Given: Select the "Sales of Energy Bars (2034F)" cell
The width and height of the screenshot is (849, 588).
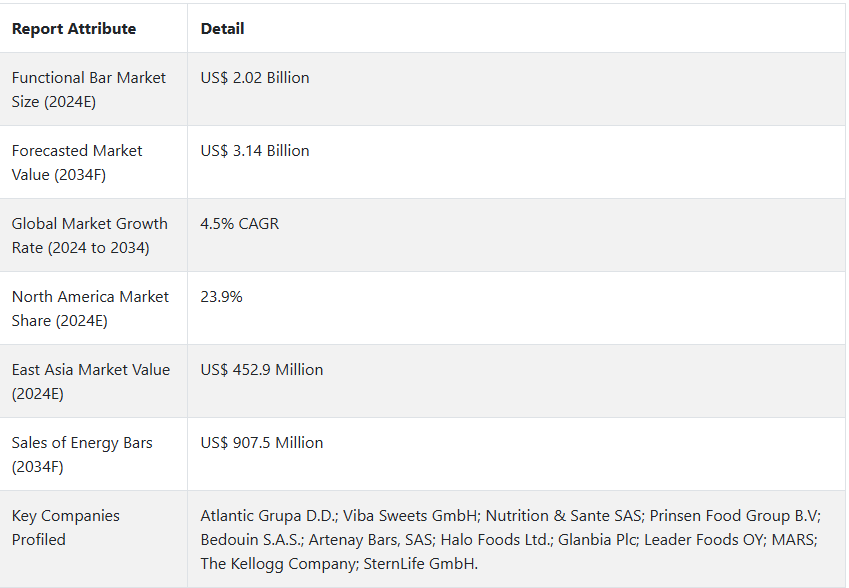Looking at the screenshot, I should [x=82, y=454].
